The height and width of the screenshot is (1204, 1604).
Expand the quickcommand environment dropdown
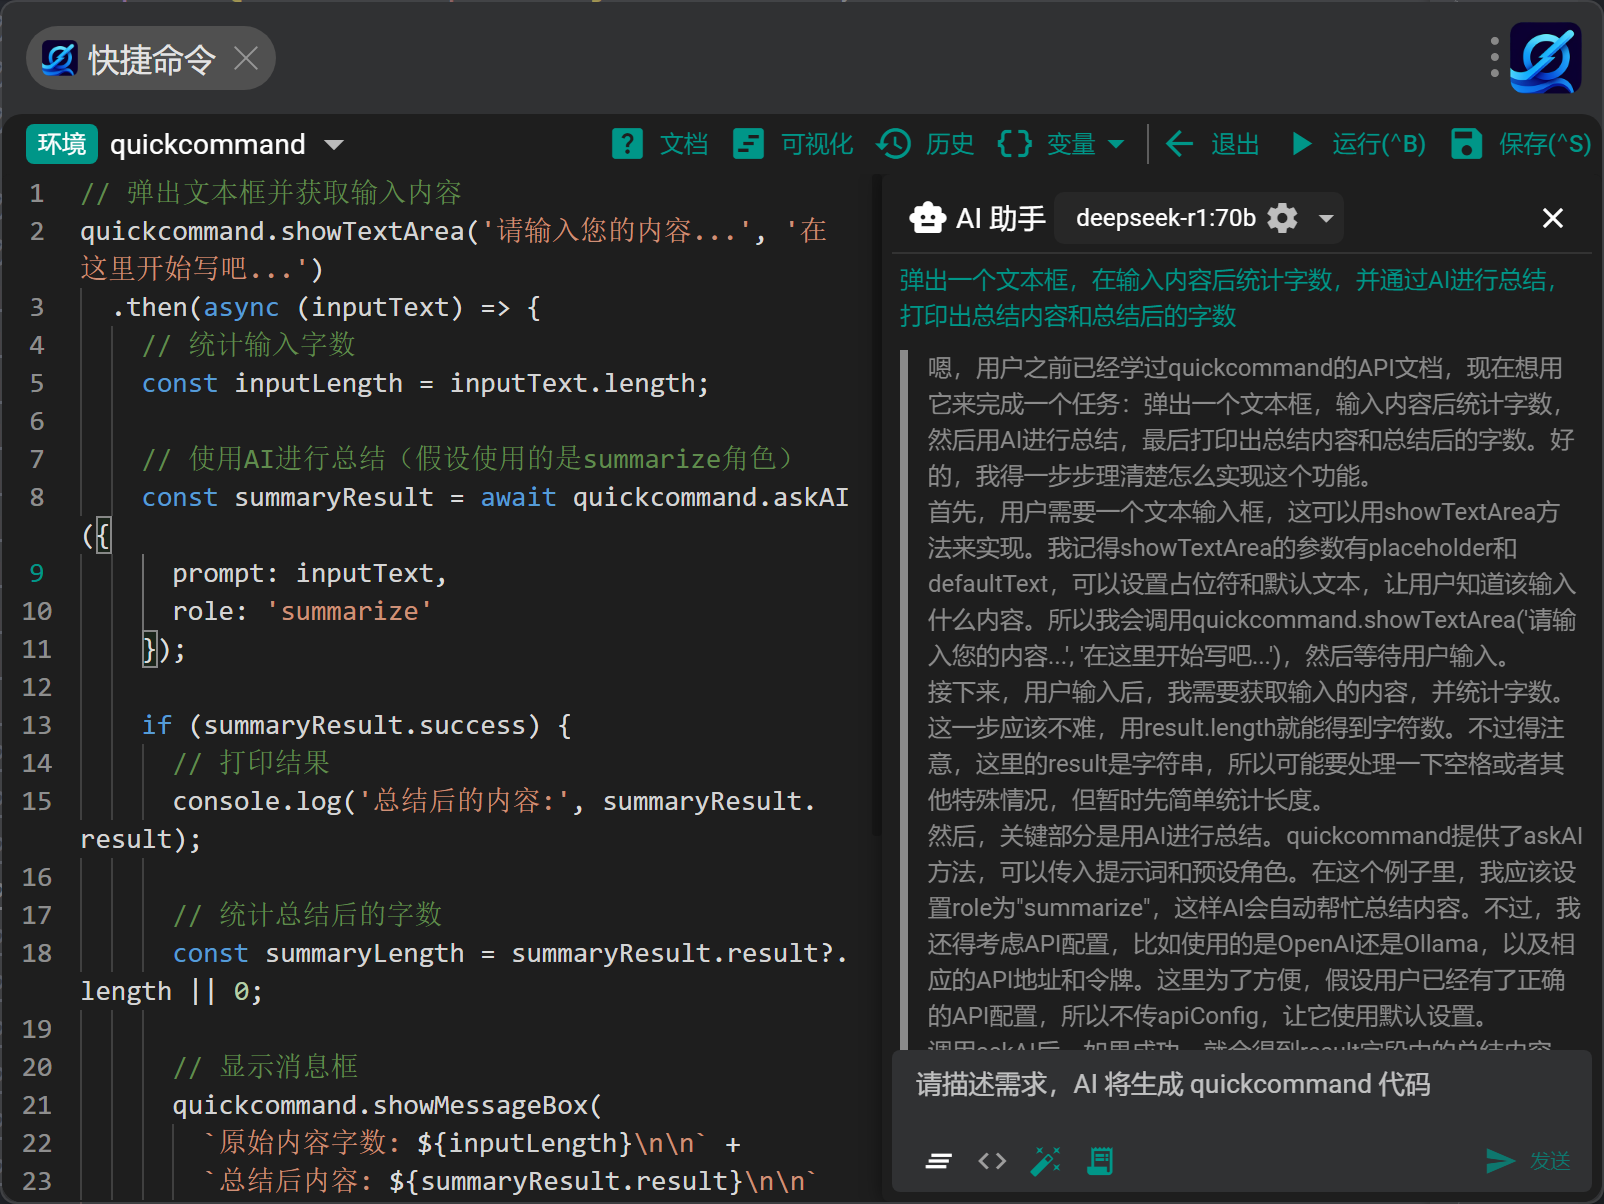coord(334,145)
